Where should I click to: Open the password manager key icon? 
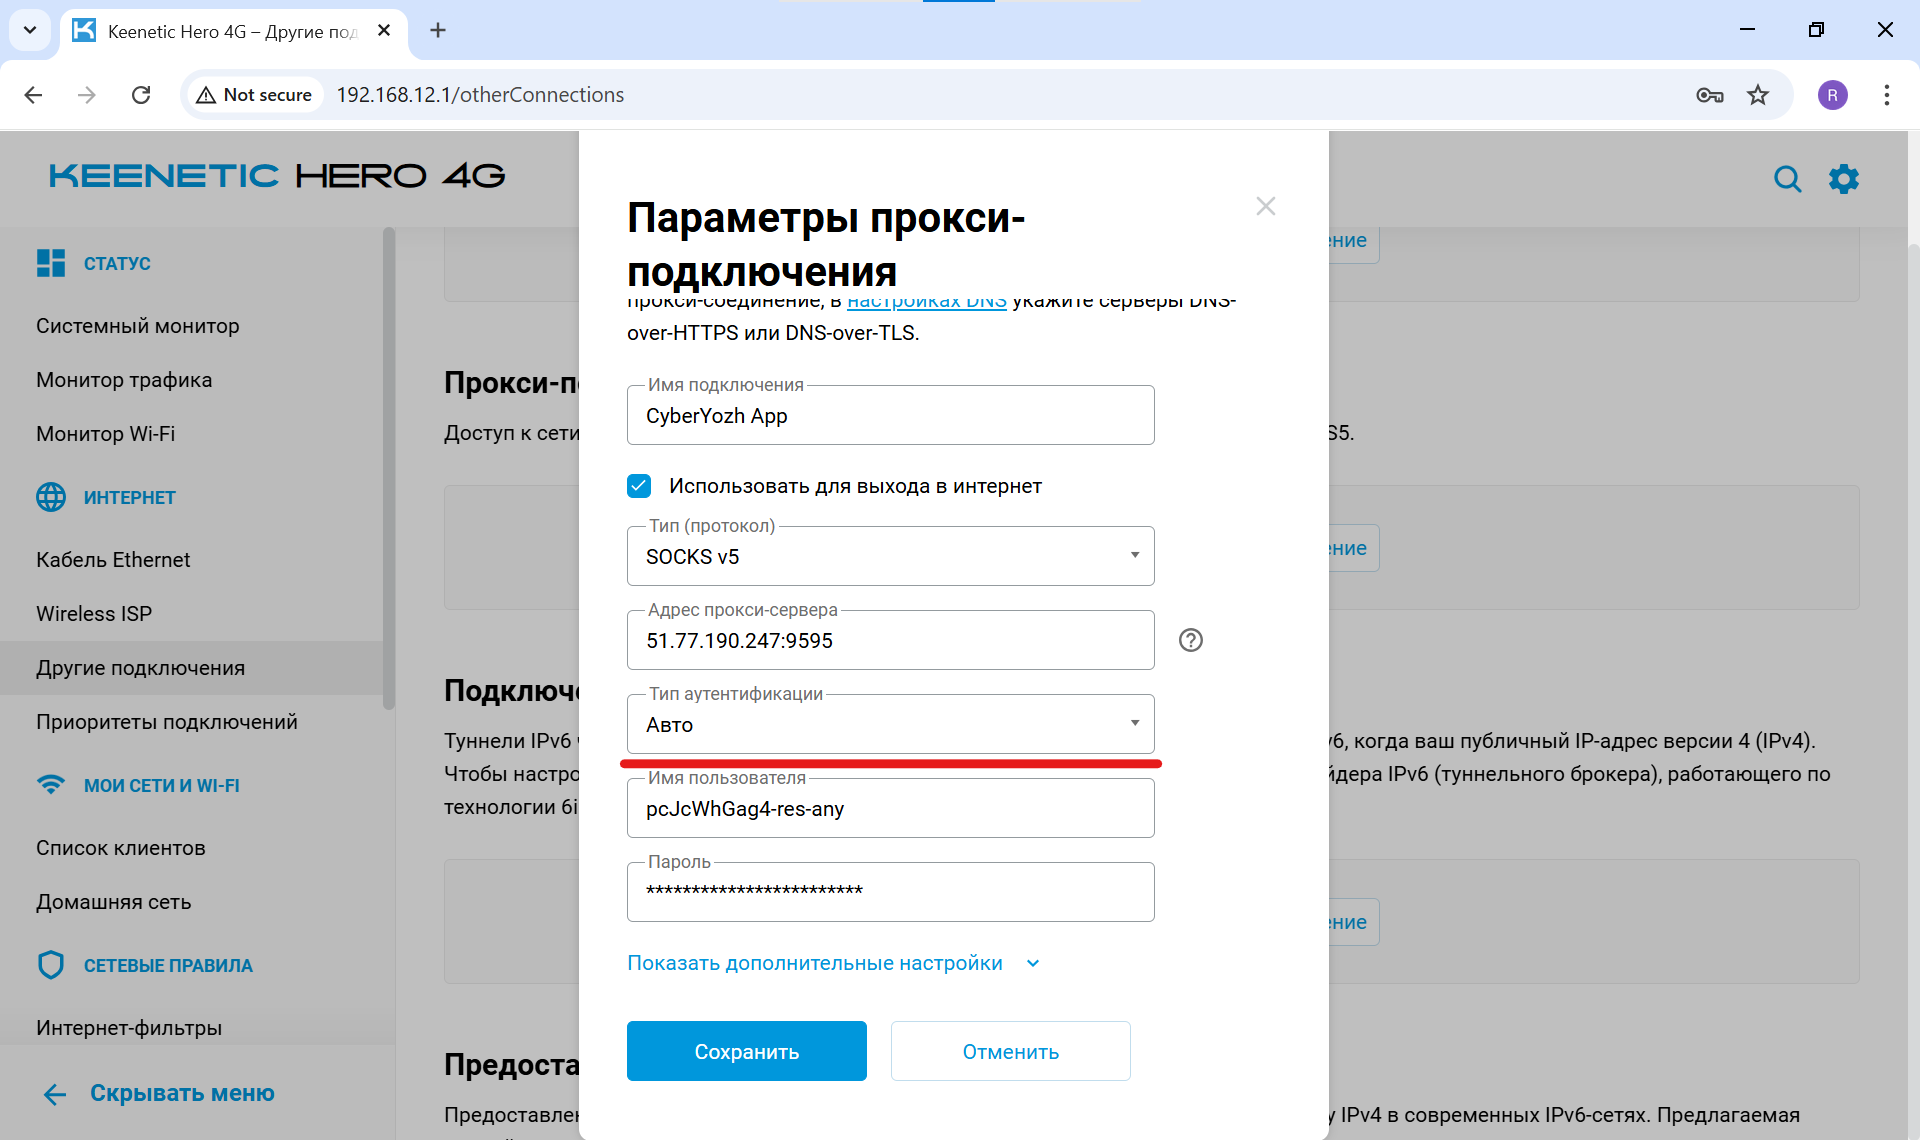(x=1711, y=94)
